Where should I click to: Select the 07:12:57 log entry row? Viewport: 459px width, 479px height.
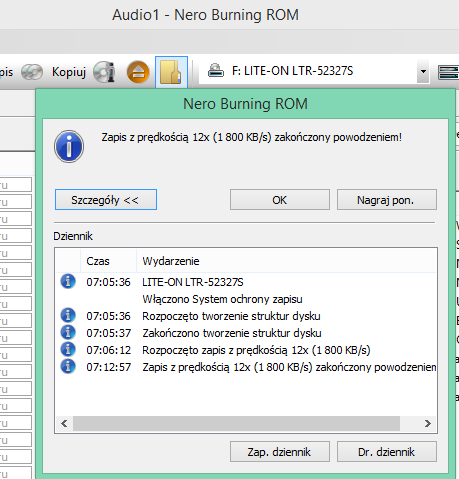coord(246,367)
